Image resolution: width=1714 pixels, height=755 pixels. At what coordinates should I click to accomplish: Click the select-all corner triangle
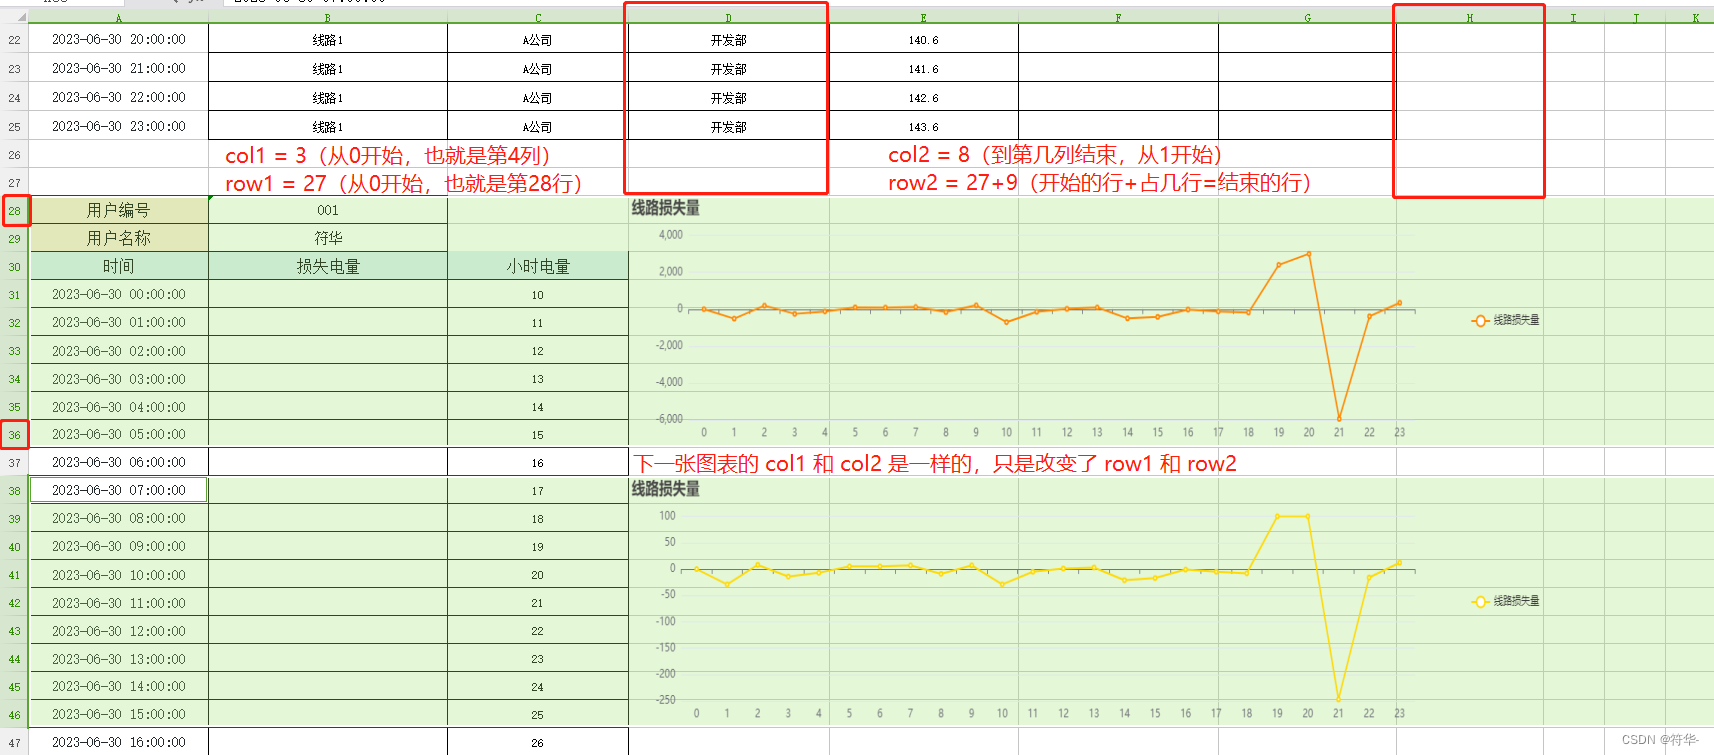[21, 17]
